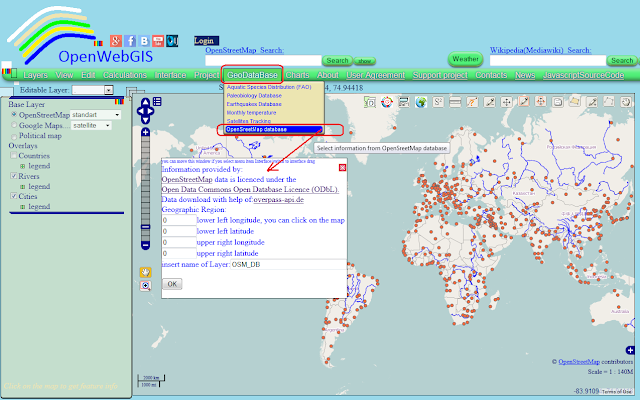
Task: Open overview map with blue plus icon
Action: [x=630, y=350]
